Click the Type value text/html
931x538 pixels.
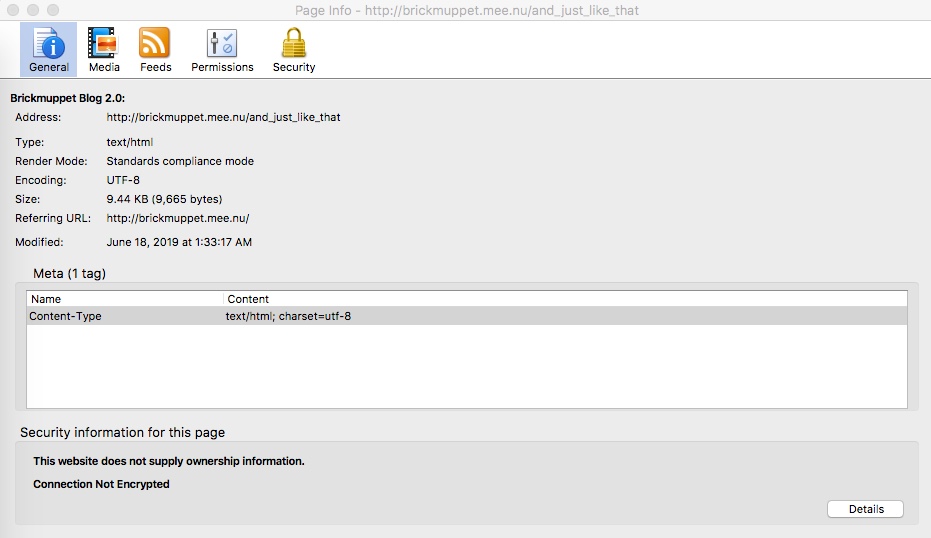pos(129,142)
